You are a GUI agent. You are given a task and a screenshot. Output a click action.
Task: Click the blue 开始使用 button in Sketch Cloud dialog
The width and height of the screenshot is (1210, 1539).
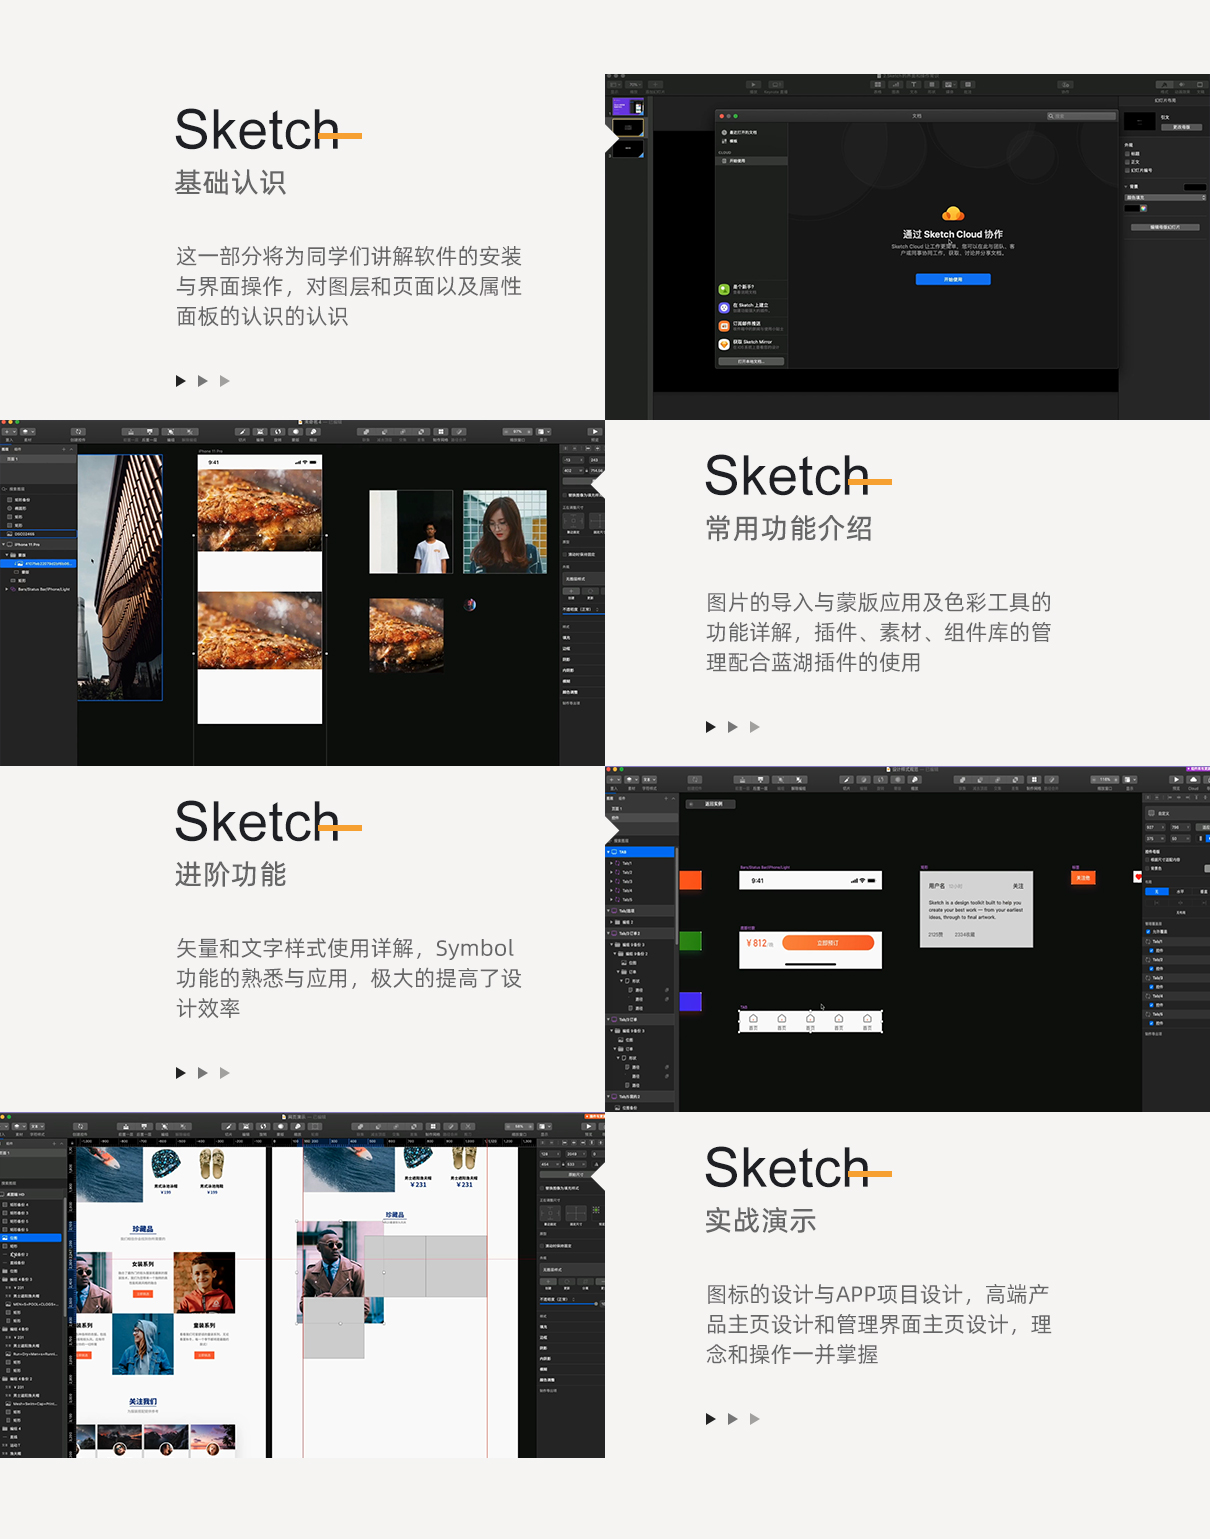pos(953,279)
